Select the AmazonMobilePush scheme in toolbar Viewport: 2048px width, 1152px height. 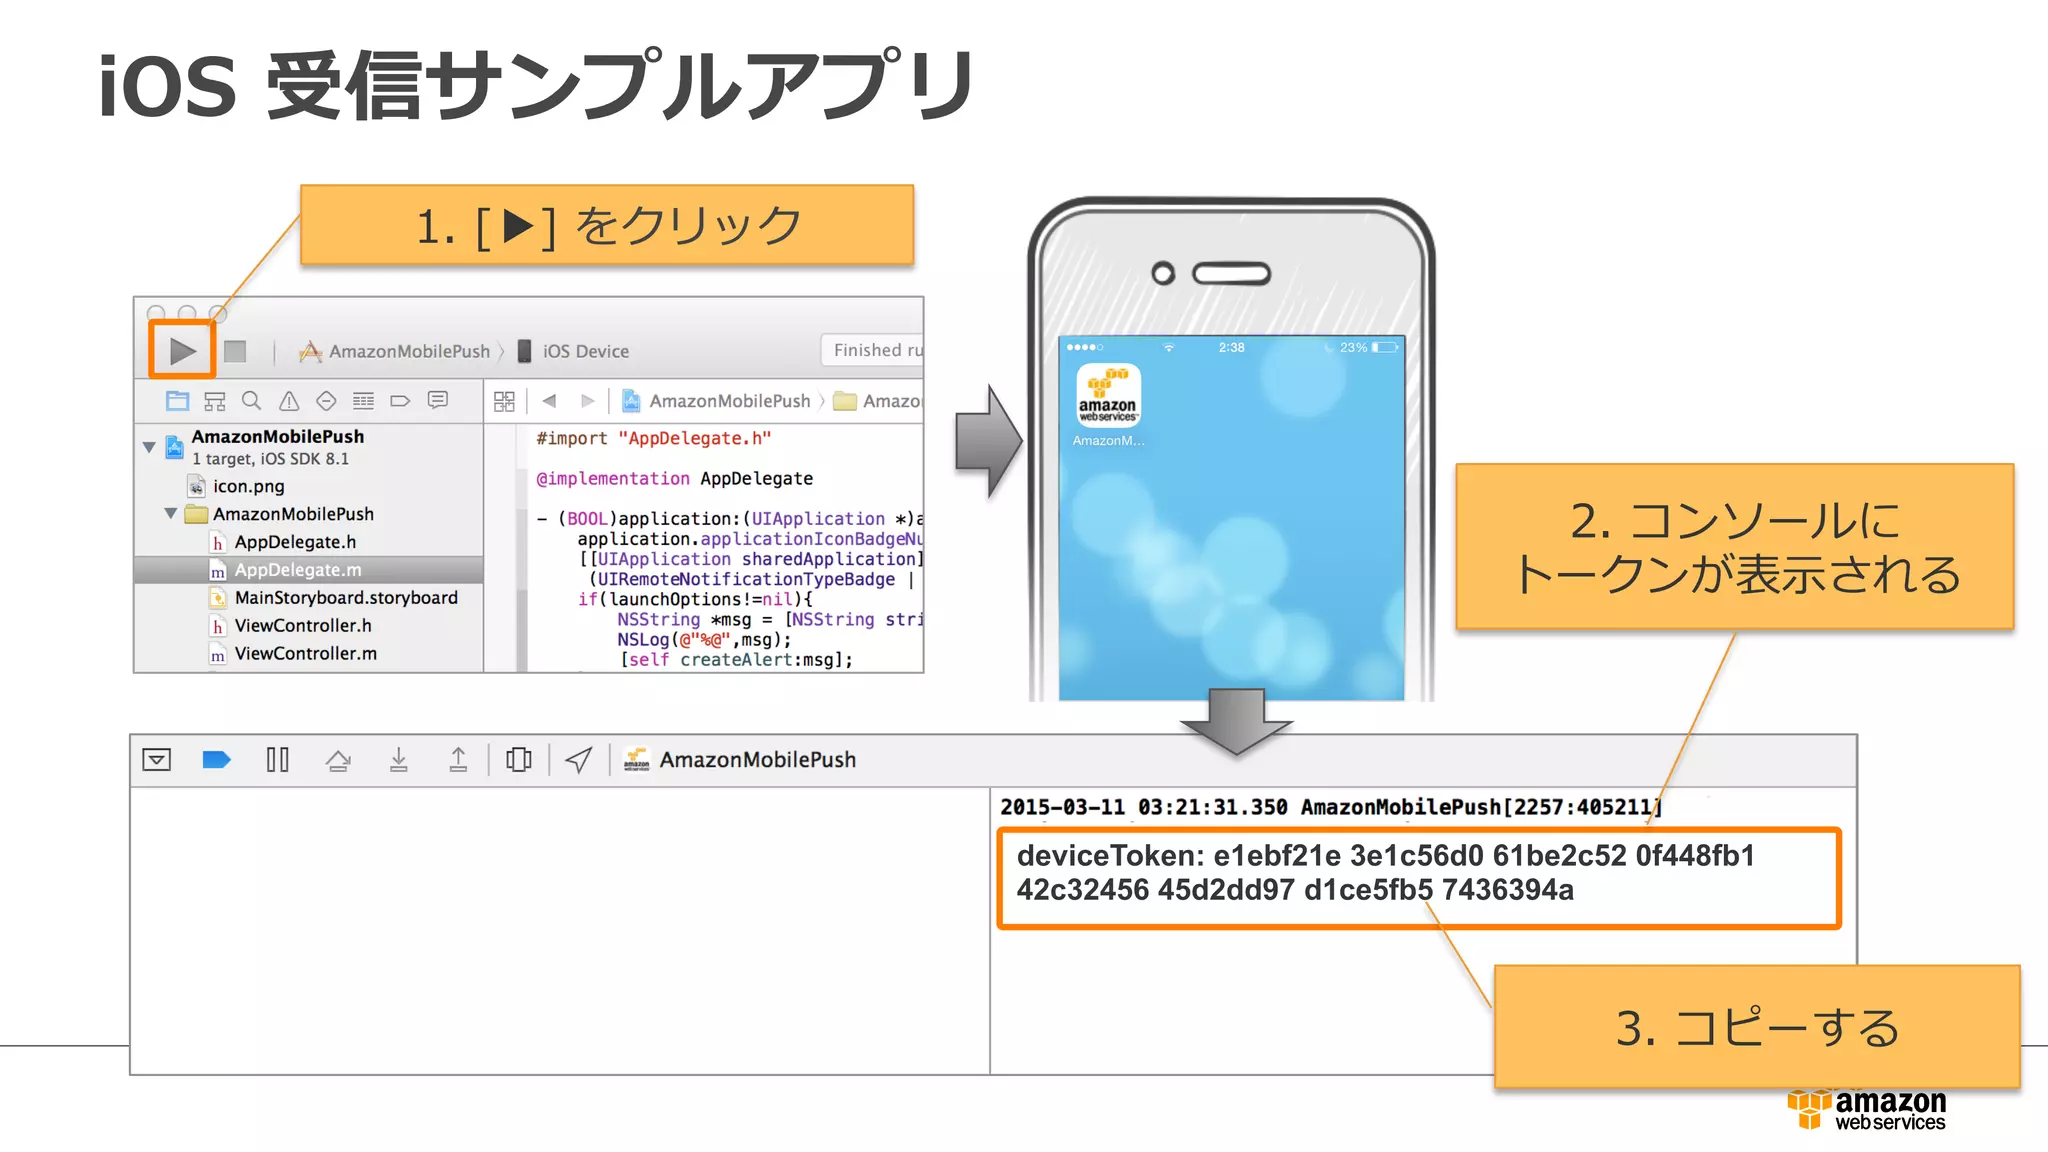(395, 351)
